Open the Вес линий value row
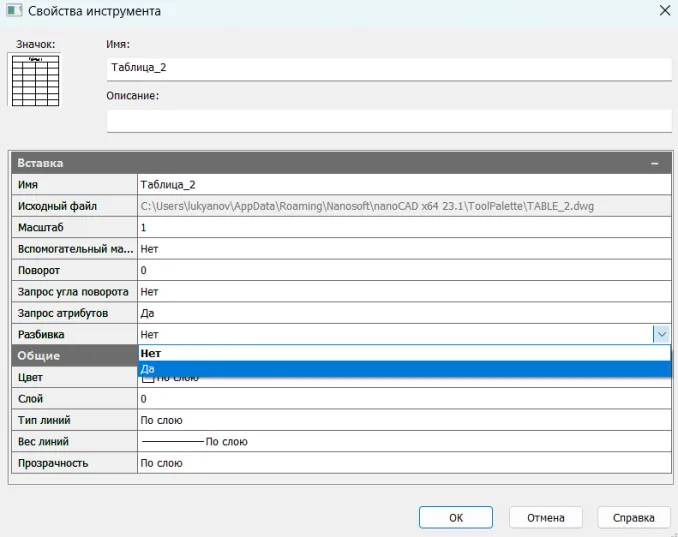The width and height of the screenshot is (678, 537). (x=403, y=441)
